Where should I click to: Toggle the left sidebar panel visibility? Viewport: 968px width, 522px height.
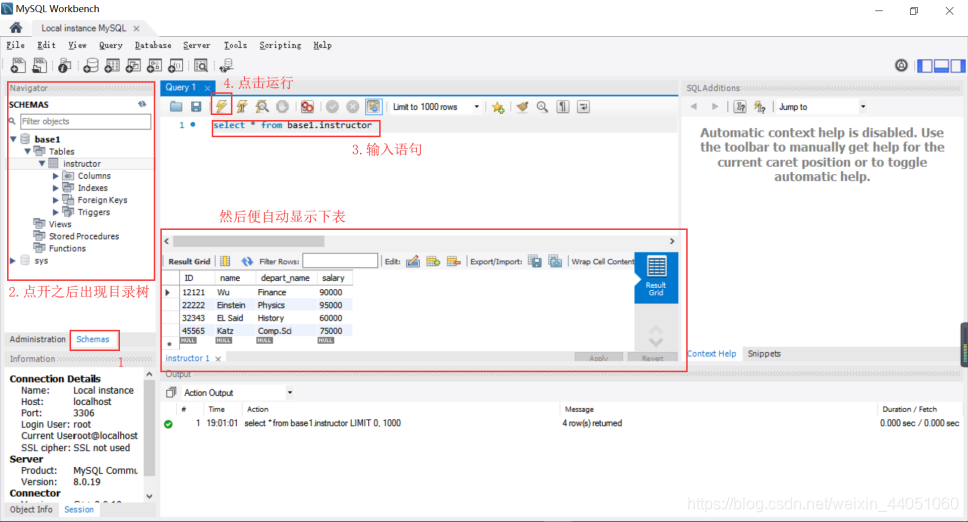925,65
